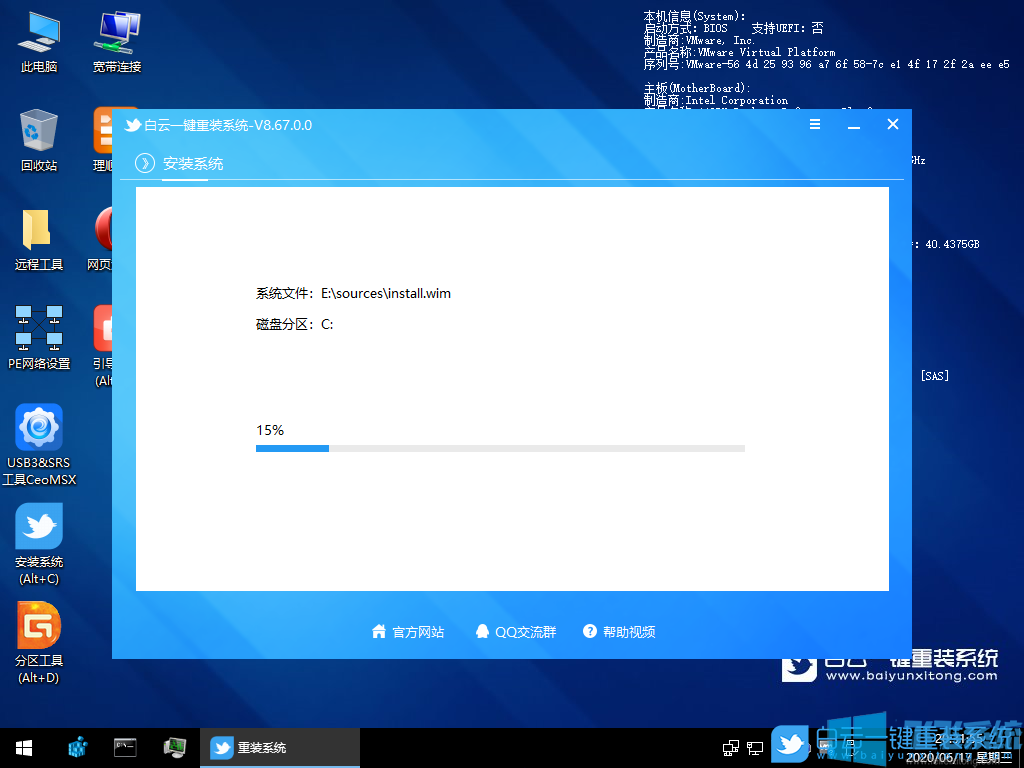Screen dimensions: 1024x768
Task: Open Command Prompt from the taskbar
Action: click(125, 746)
